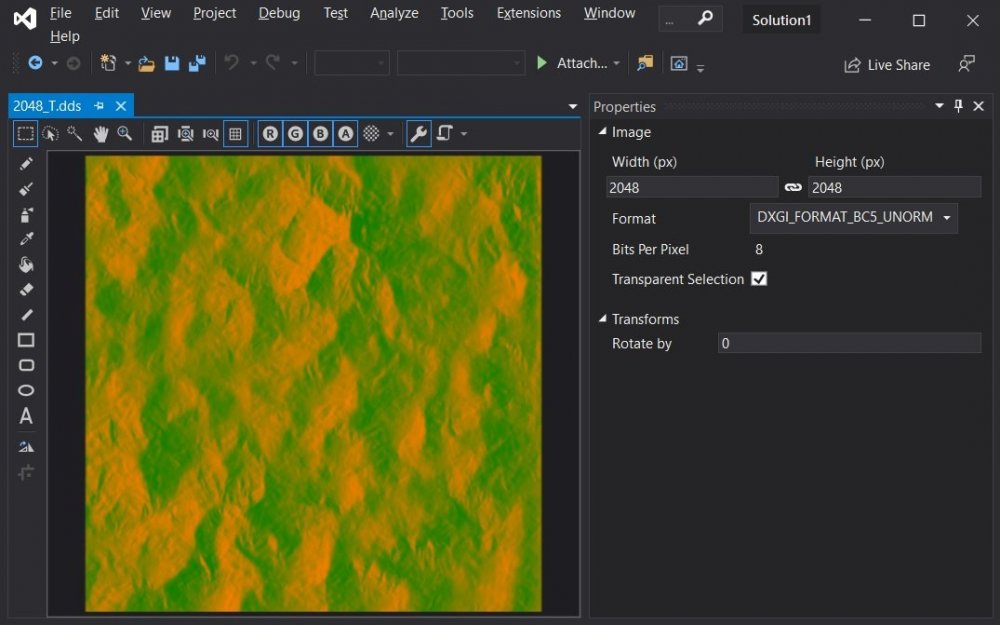
Task: Toggle the Red channel view
Action: pos(270,134)
